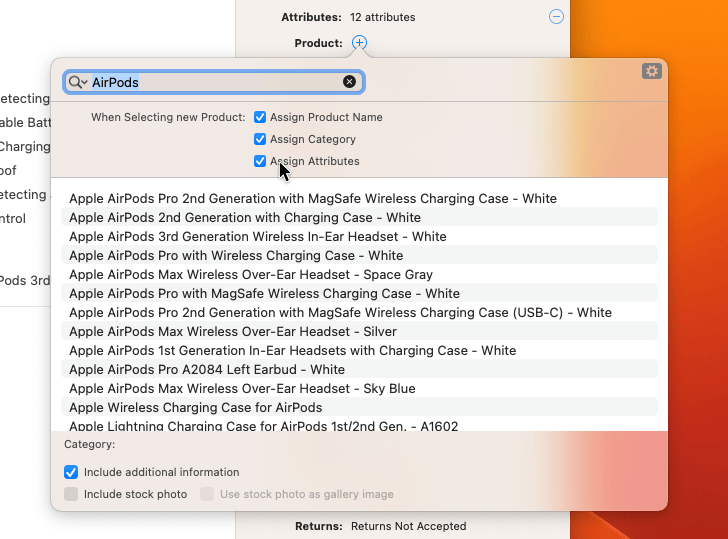This screenshot has height=539, width=728.
Task: Select Apple Wireless Charging Case for AirPods
Action: click(359, 408)
